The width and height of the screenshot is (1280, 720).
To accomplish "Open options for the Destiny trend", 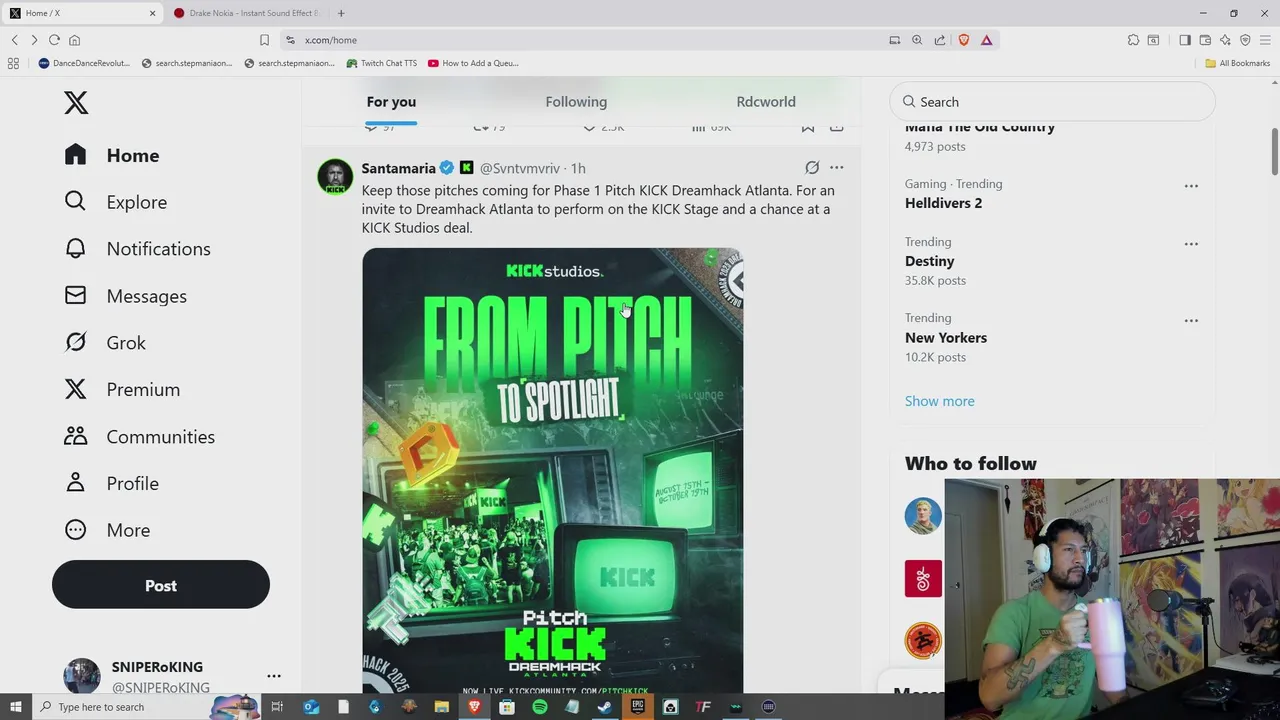I will 1191,244.
